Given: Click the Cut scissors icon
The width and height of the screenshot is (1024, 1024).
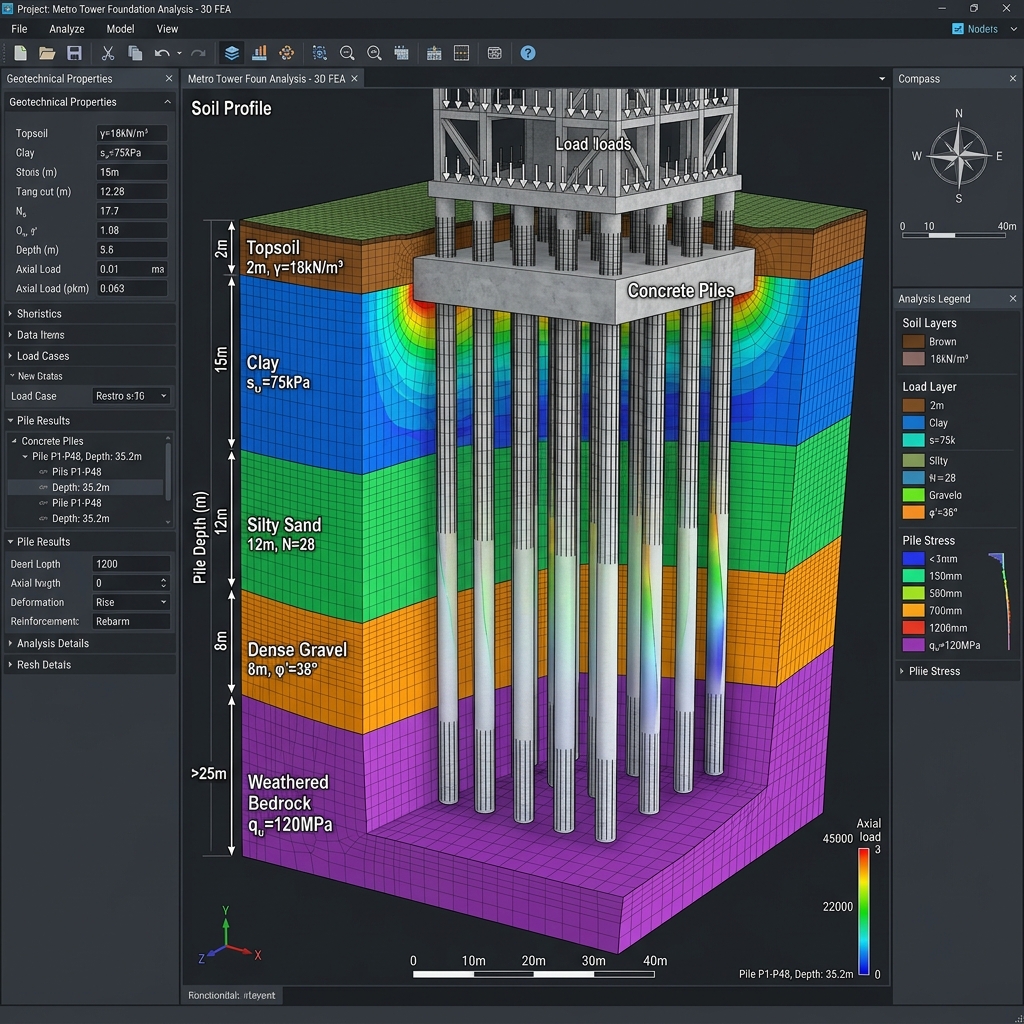Looking at the screenshot, I should [108, 54].
